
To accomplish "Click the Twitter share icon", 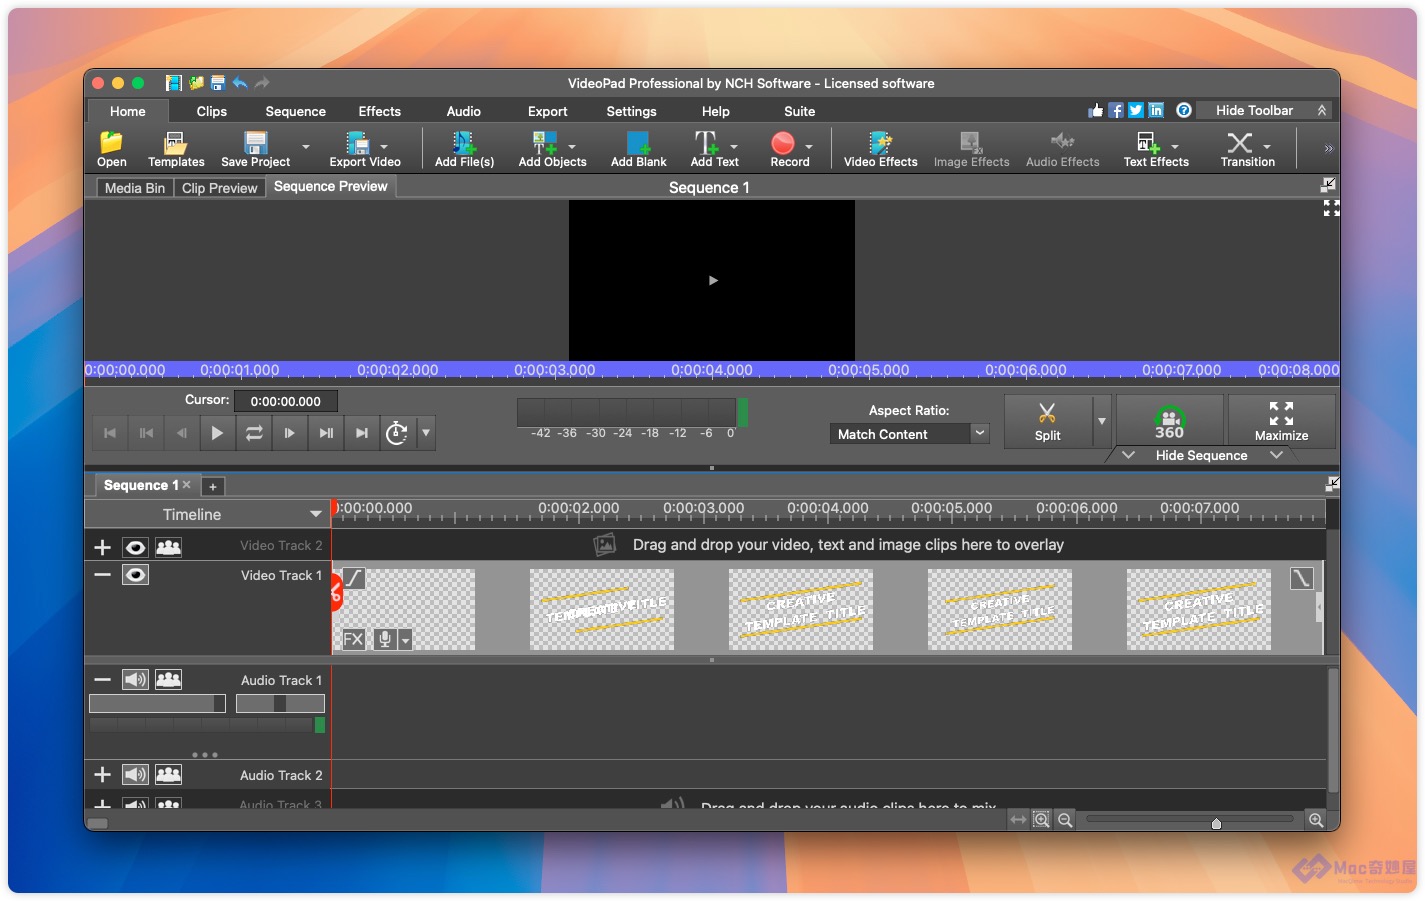I will coord(1136,110).
